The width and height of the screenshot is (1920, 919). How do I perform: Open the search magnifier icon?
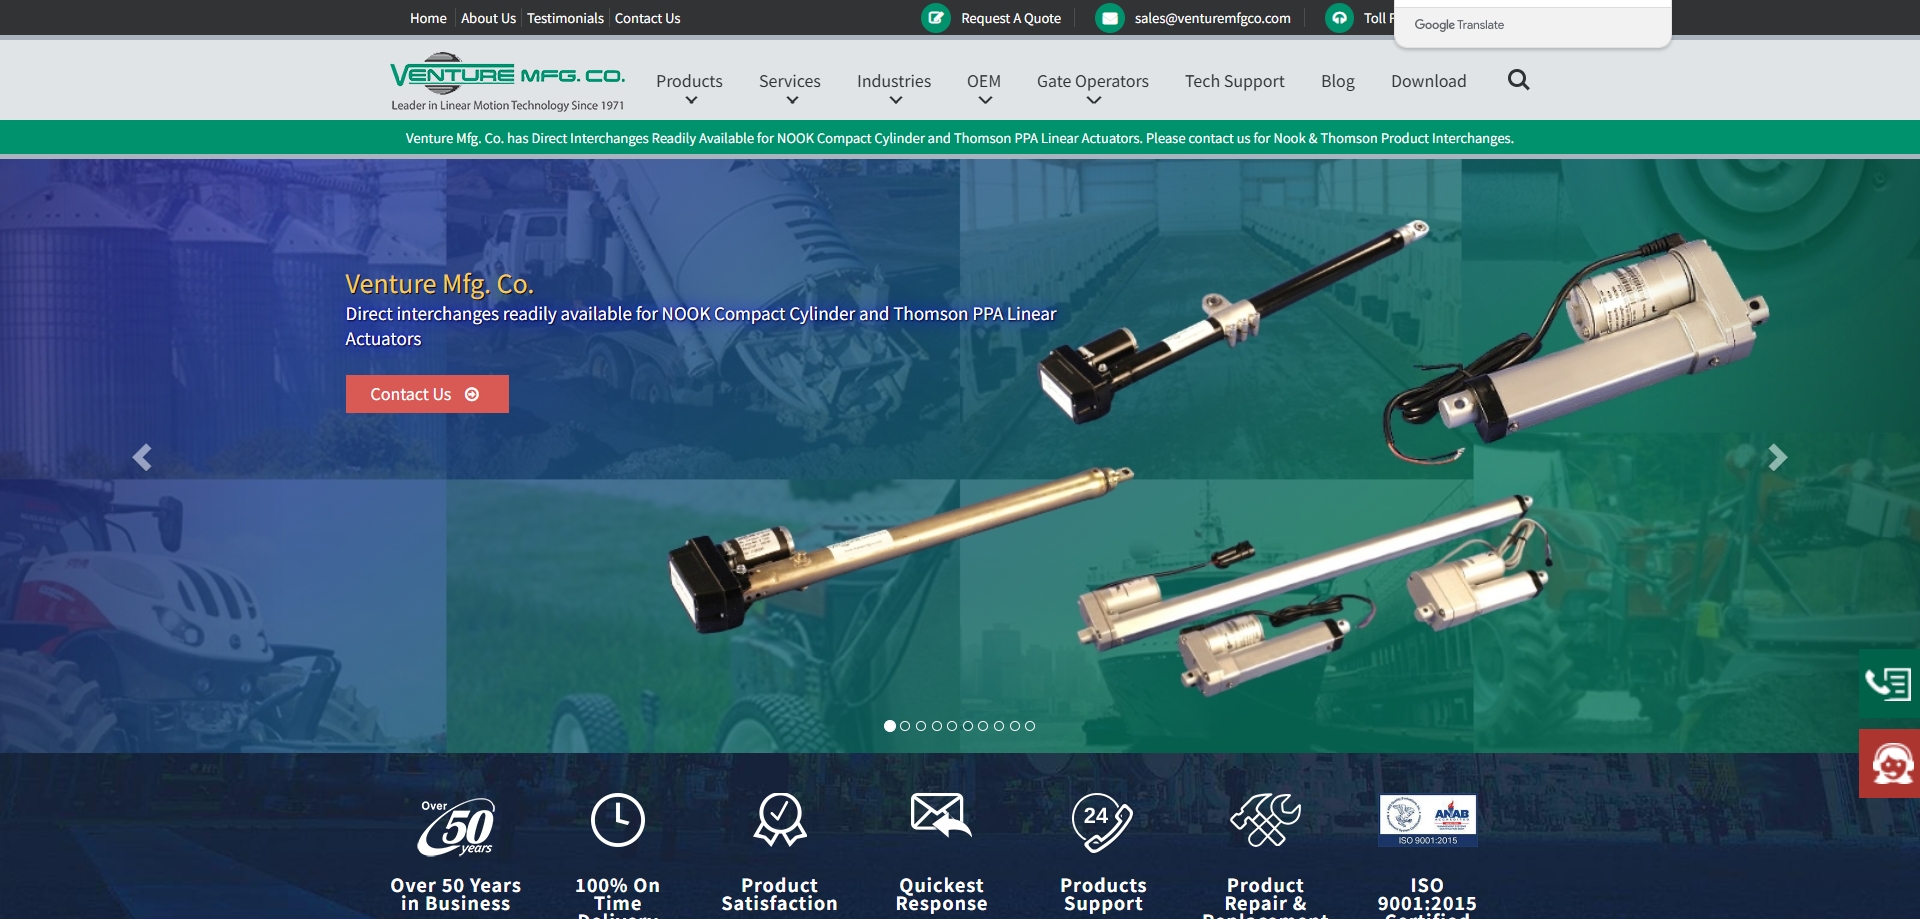[1518, 80]
